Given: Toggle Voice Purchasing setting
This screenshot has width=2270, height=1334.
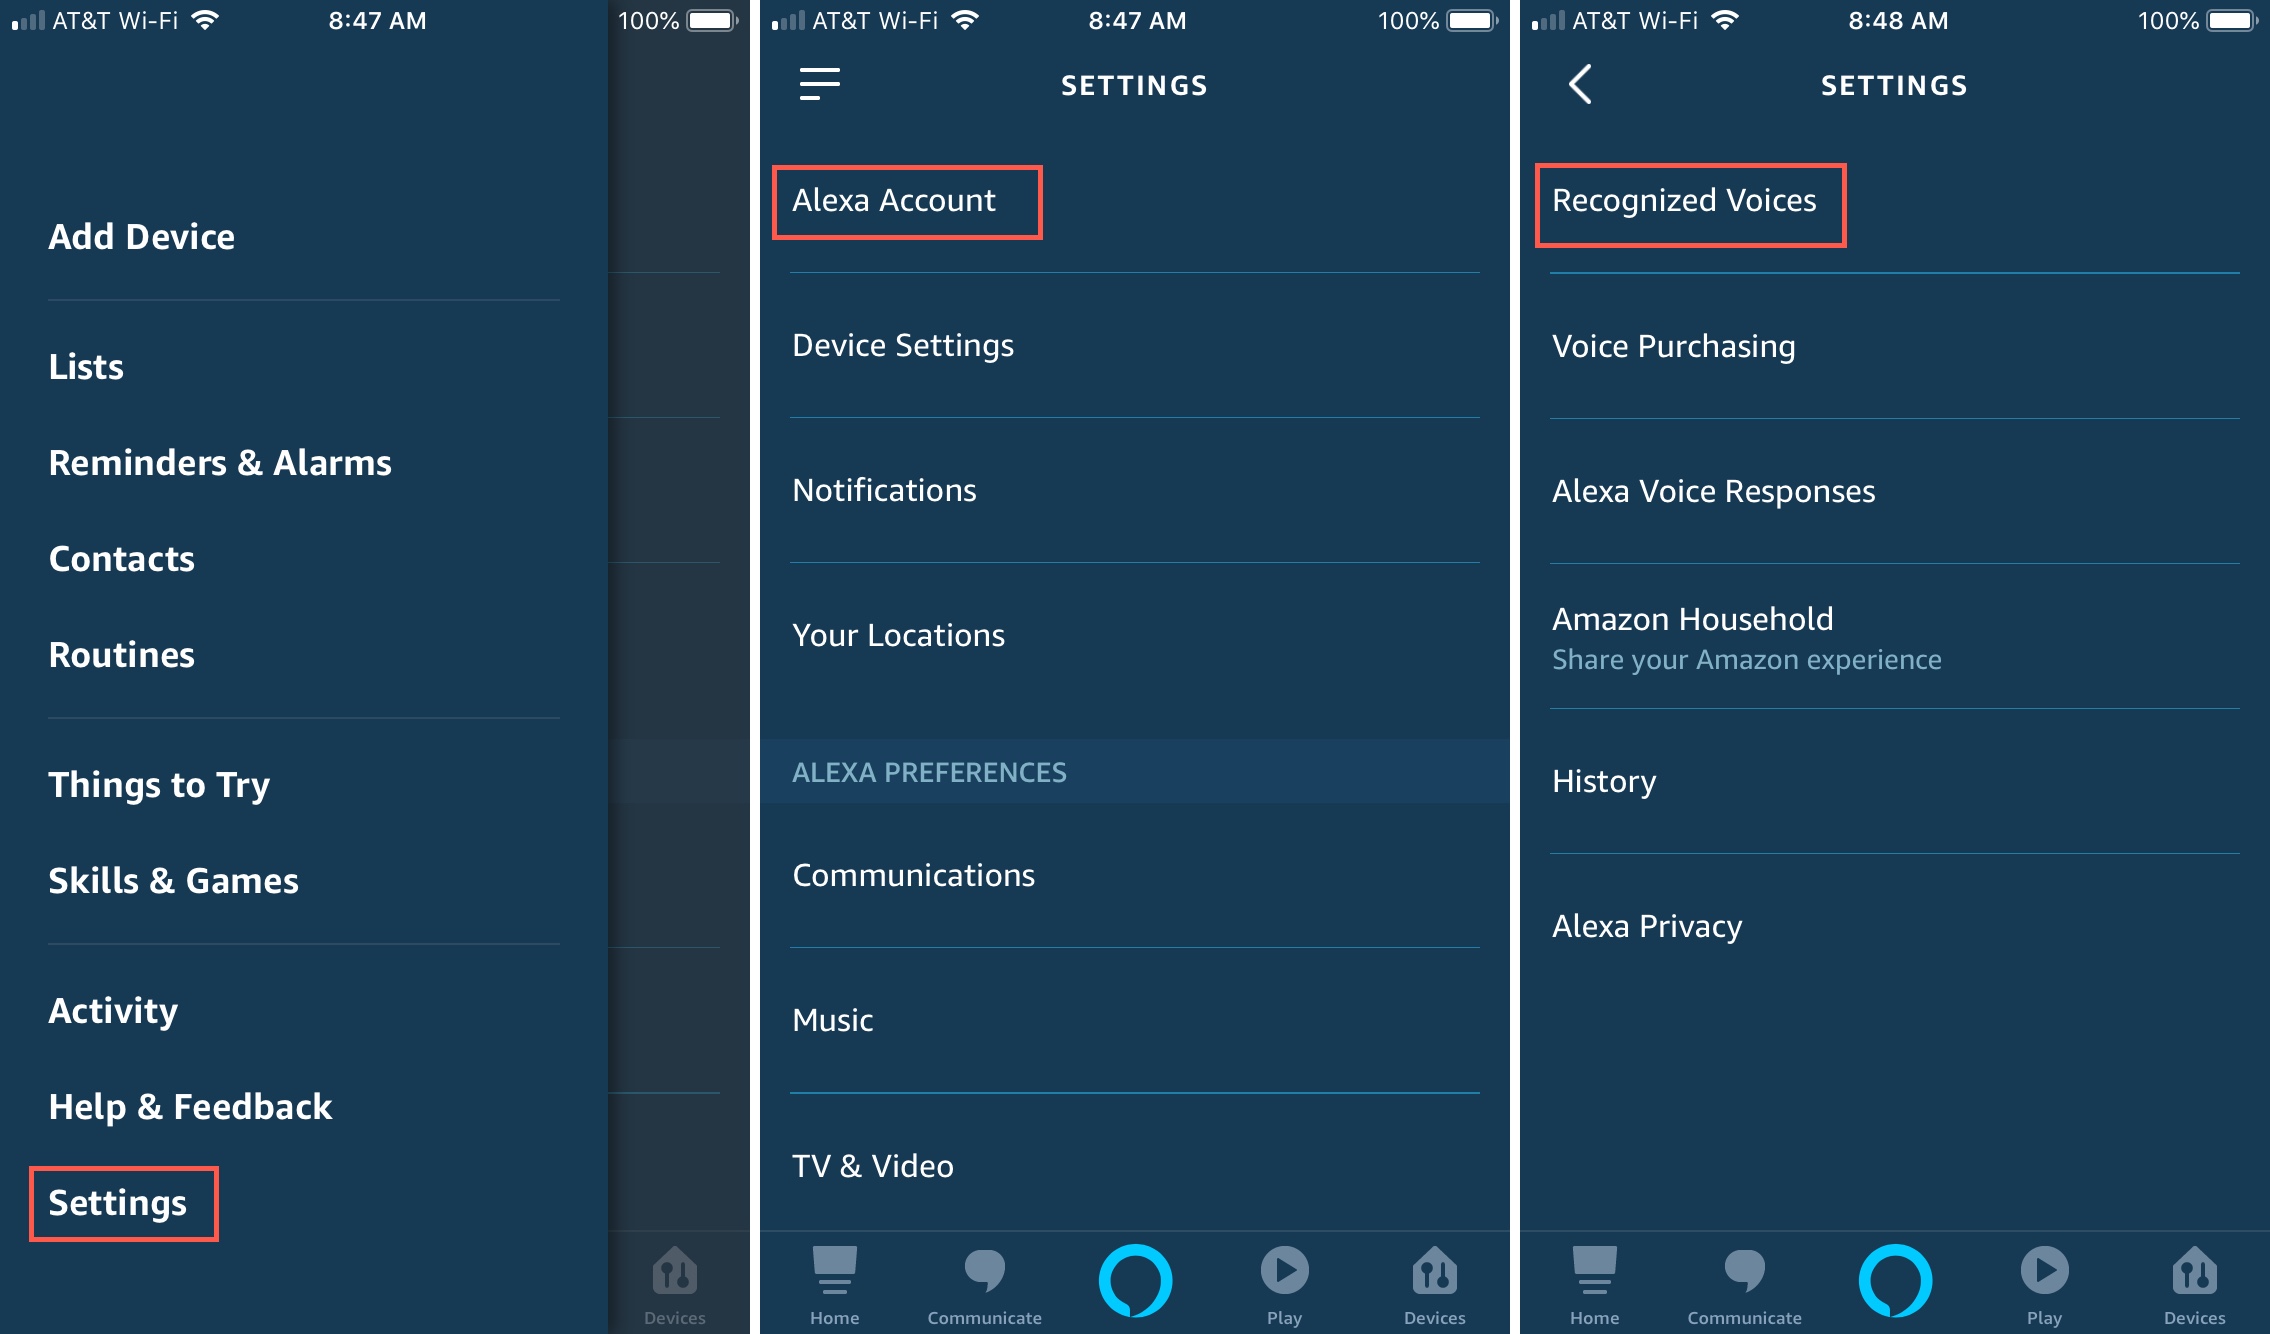Looking at the screenshot, I should pos(1675,346).
